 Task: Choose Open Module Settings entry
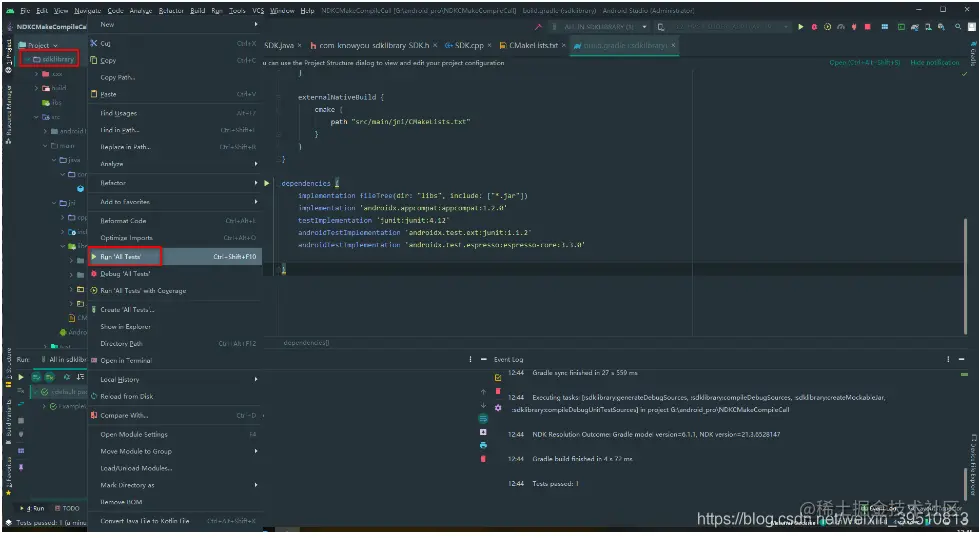coord(175,434)
